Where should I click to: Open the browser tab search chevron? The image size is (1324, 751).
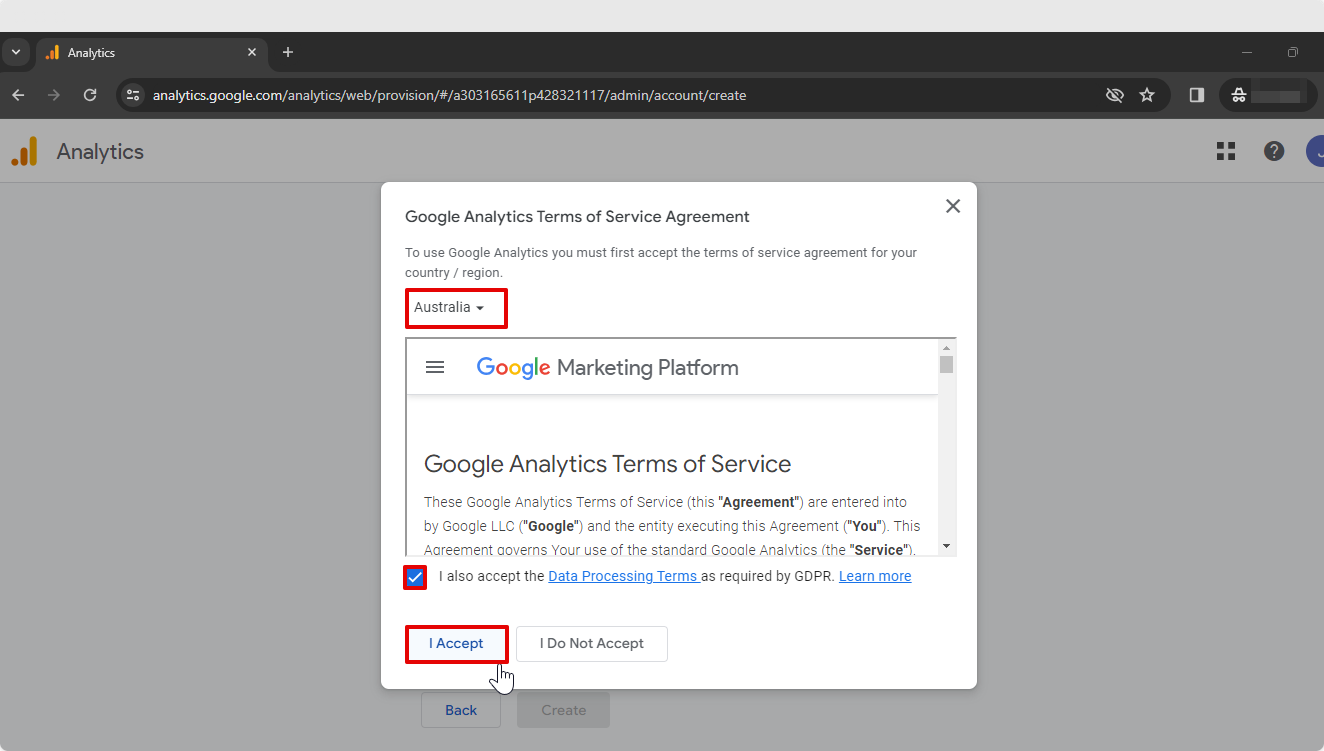(16, 52)
